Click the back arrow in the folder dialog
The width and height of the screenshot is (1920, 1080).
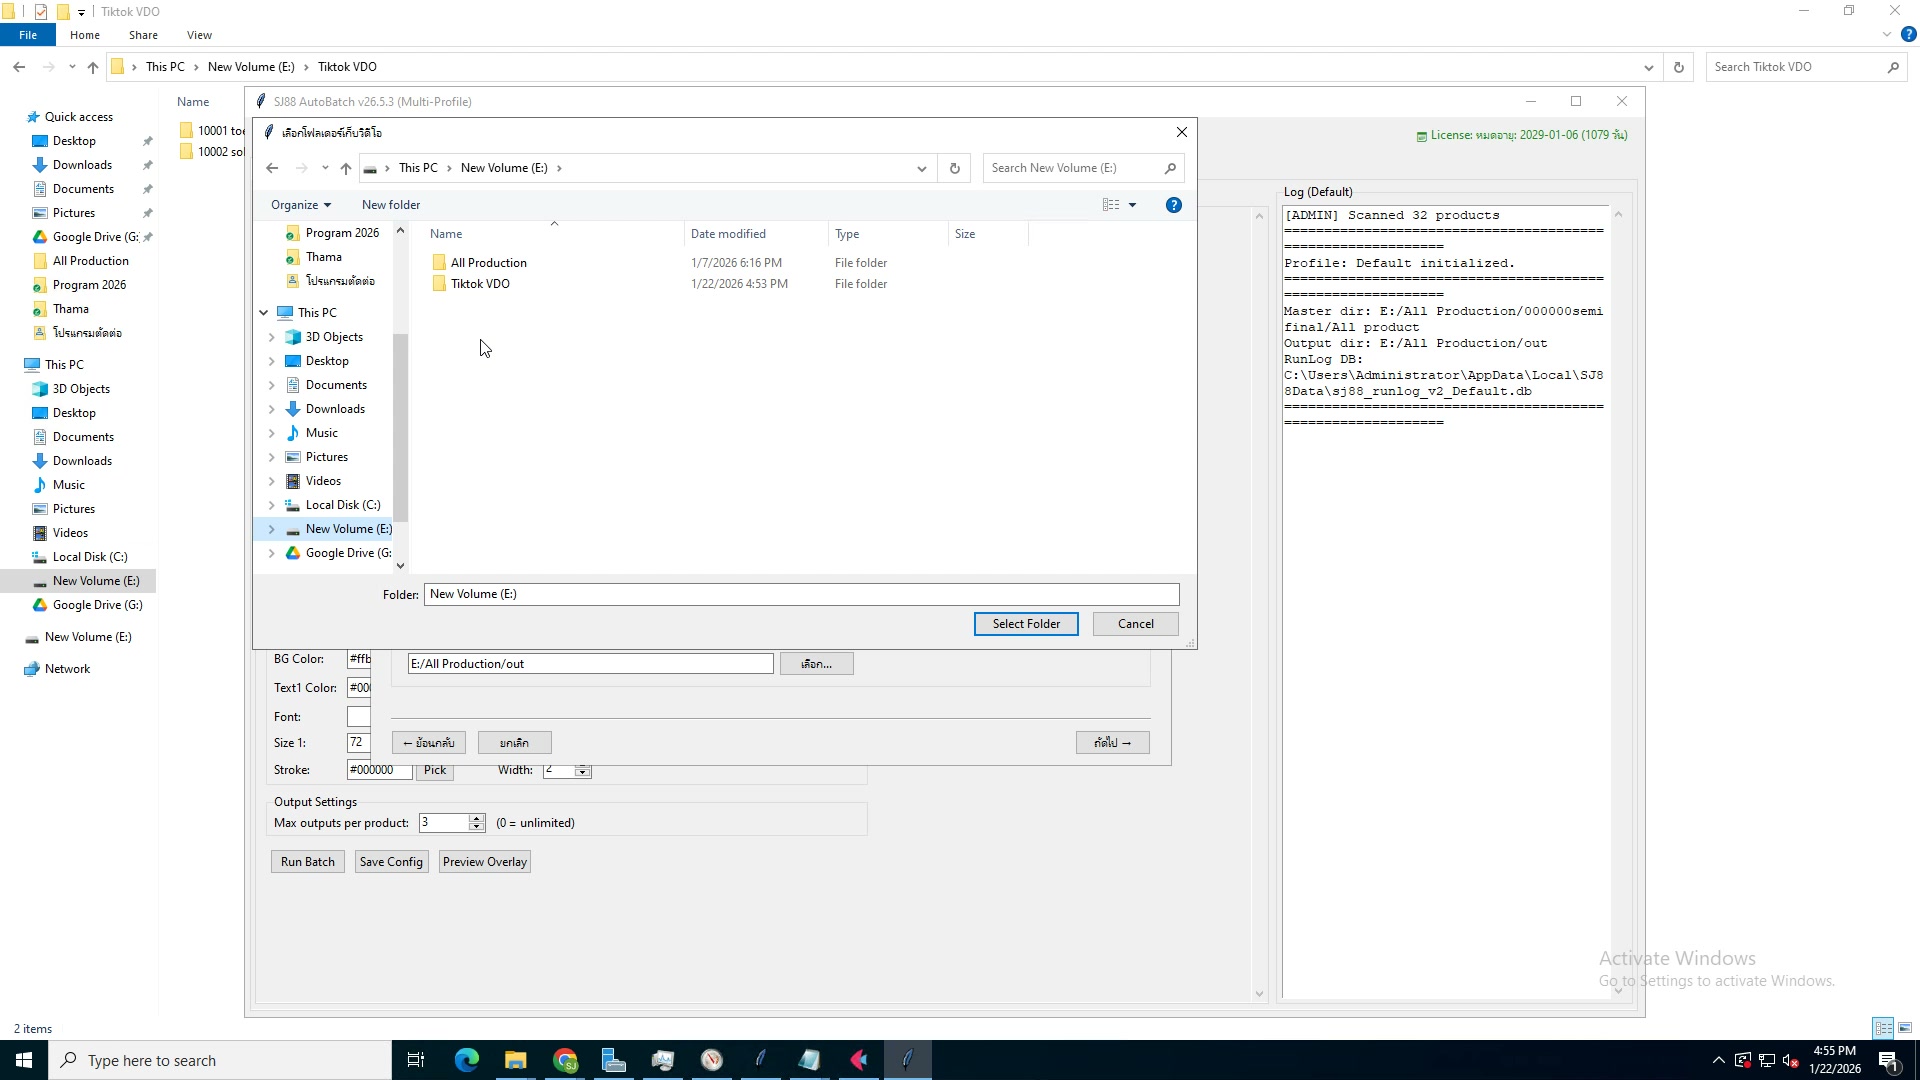pyautogui.click(x=272, y=168)
